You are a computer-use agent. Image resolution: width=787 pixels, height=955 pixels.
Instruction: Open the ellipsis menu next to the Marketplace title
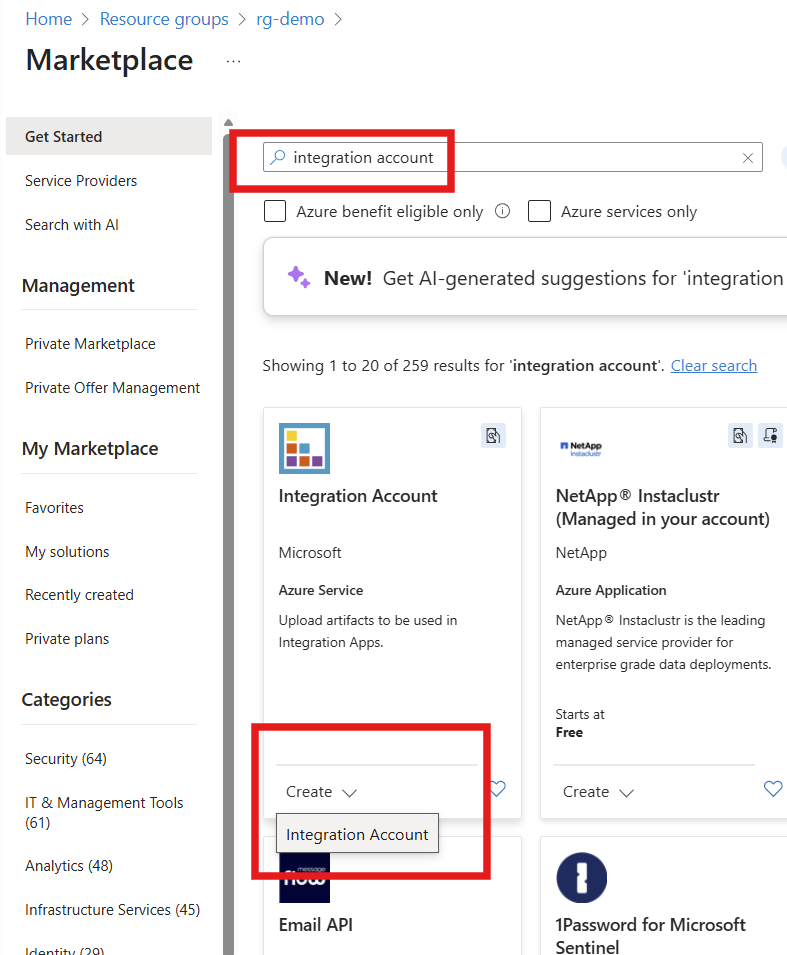click(233, 62)
